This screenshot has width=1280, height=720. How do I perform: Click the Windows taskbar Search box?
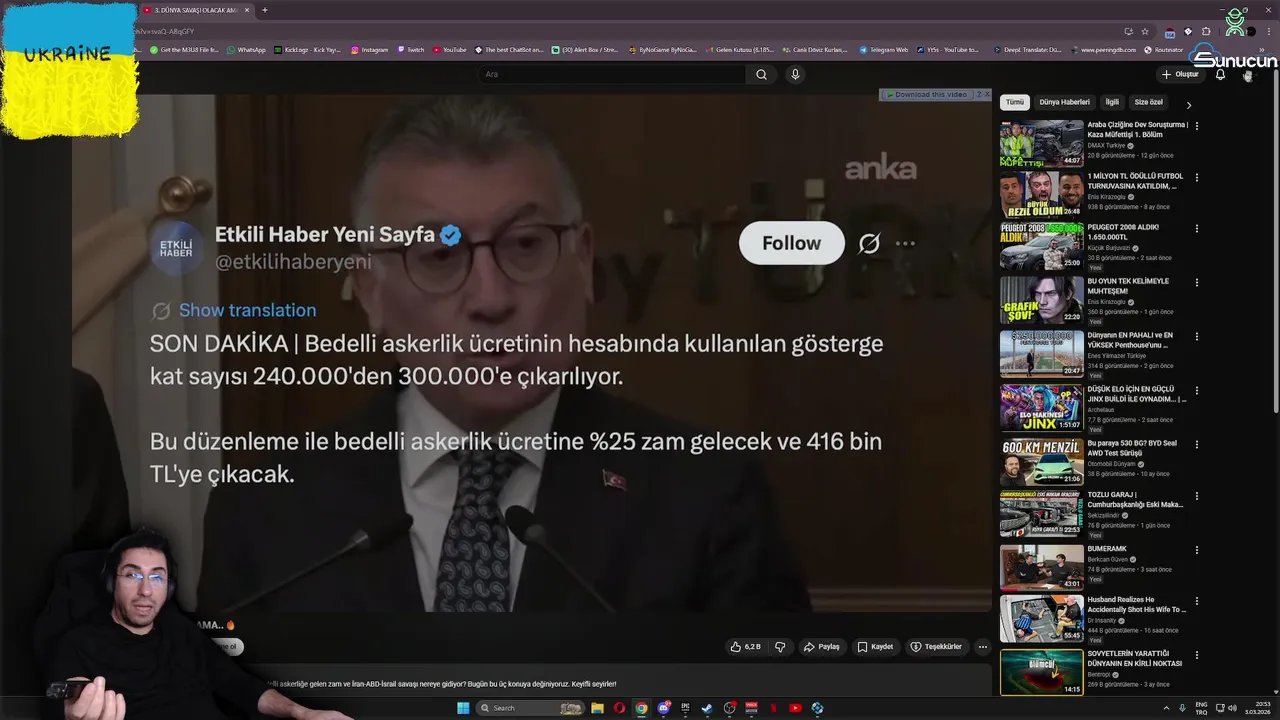click(531, 708)
